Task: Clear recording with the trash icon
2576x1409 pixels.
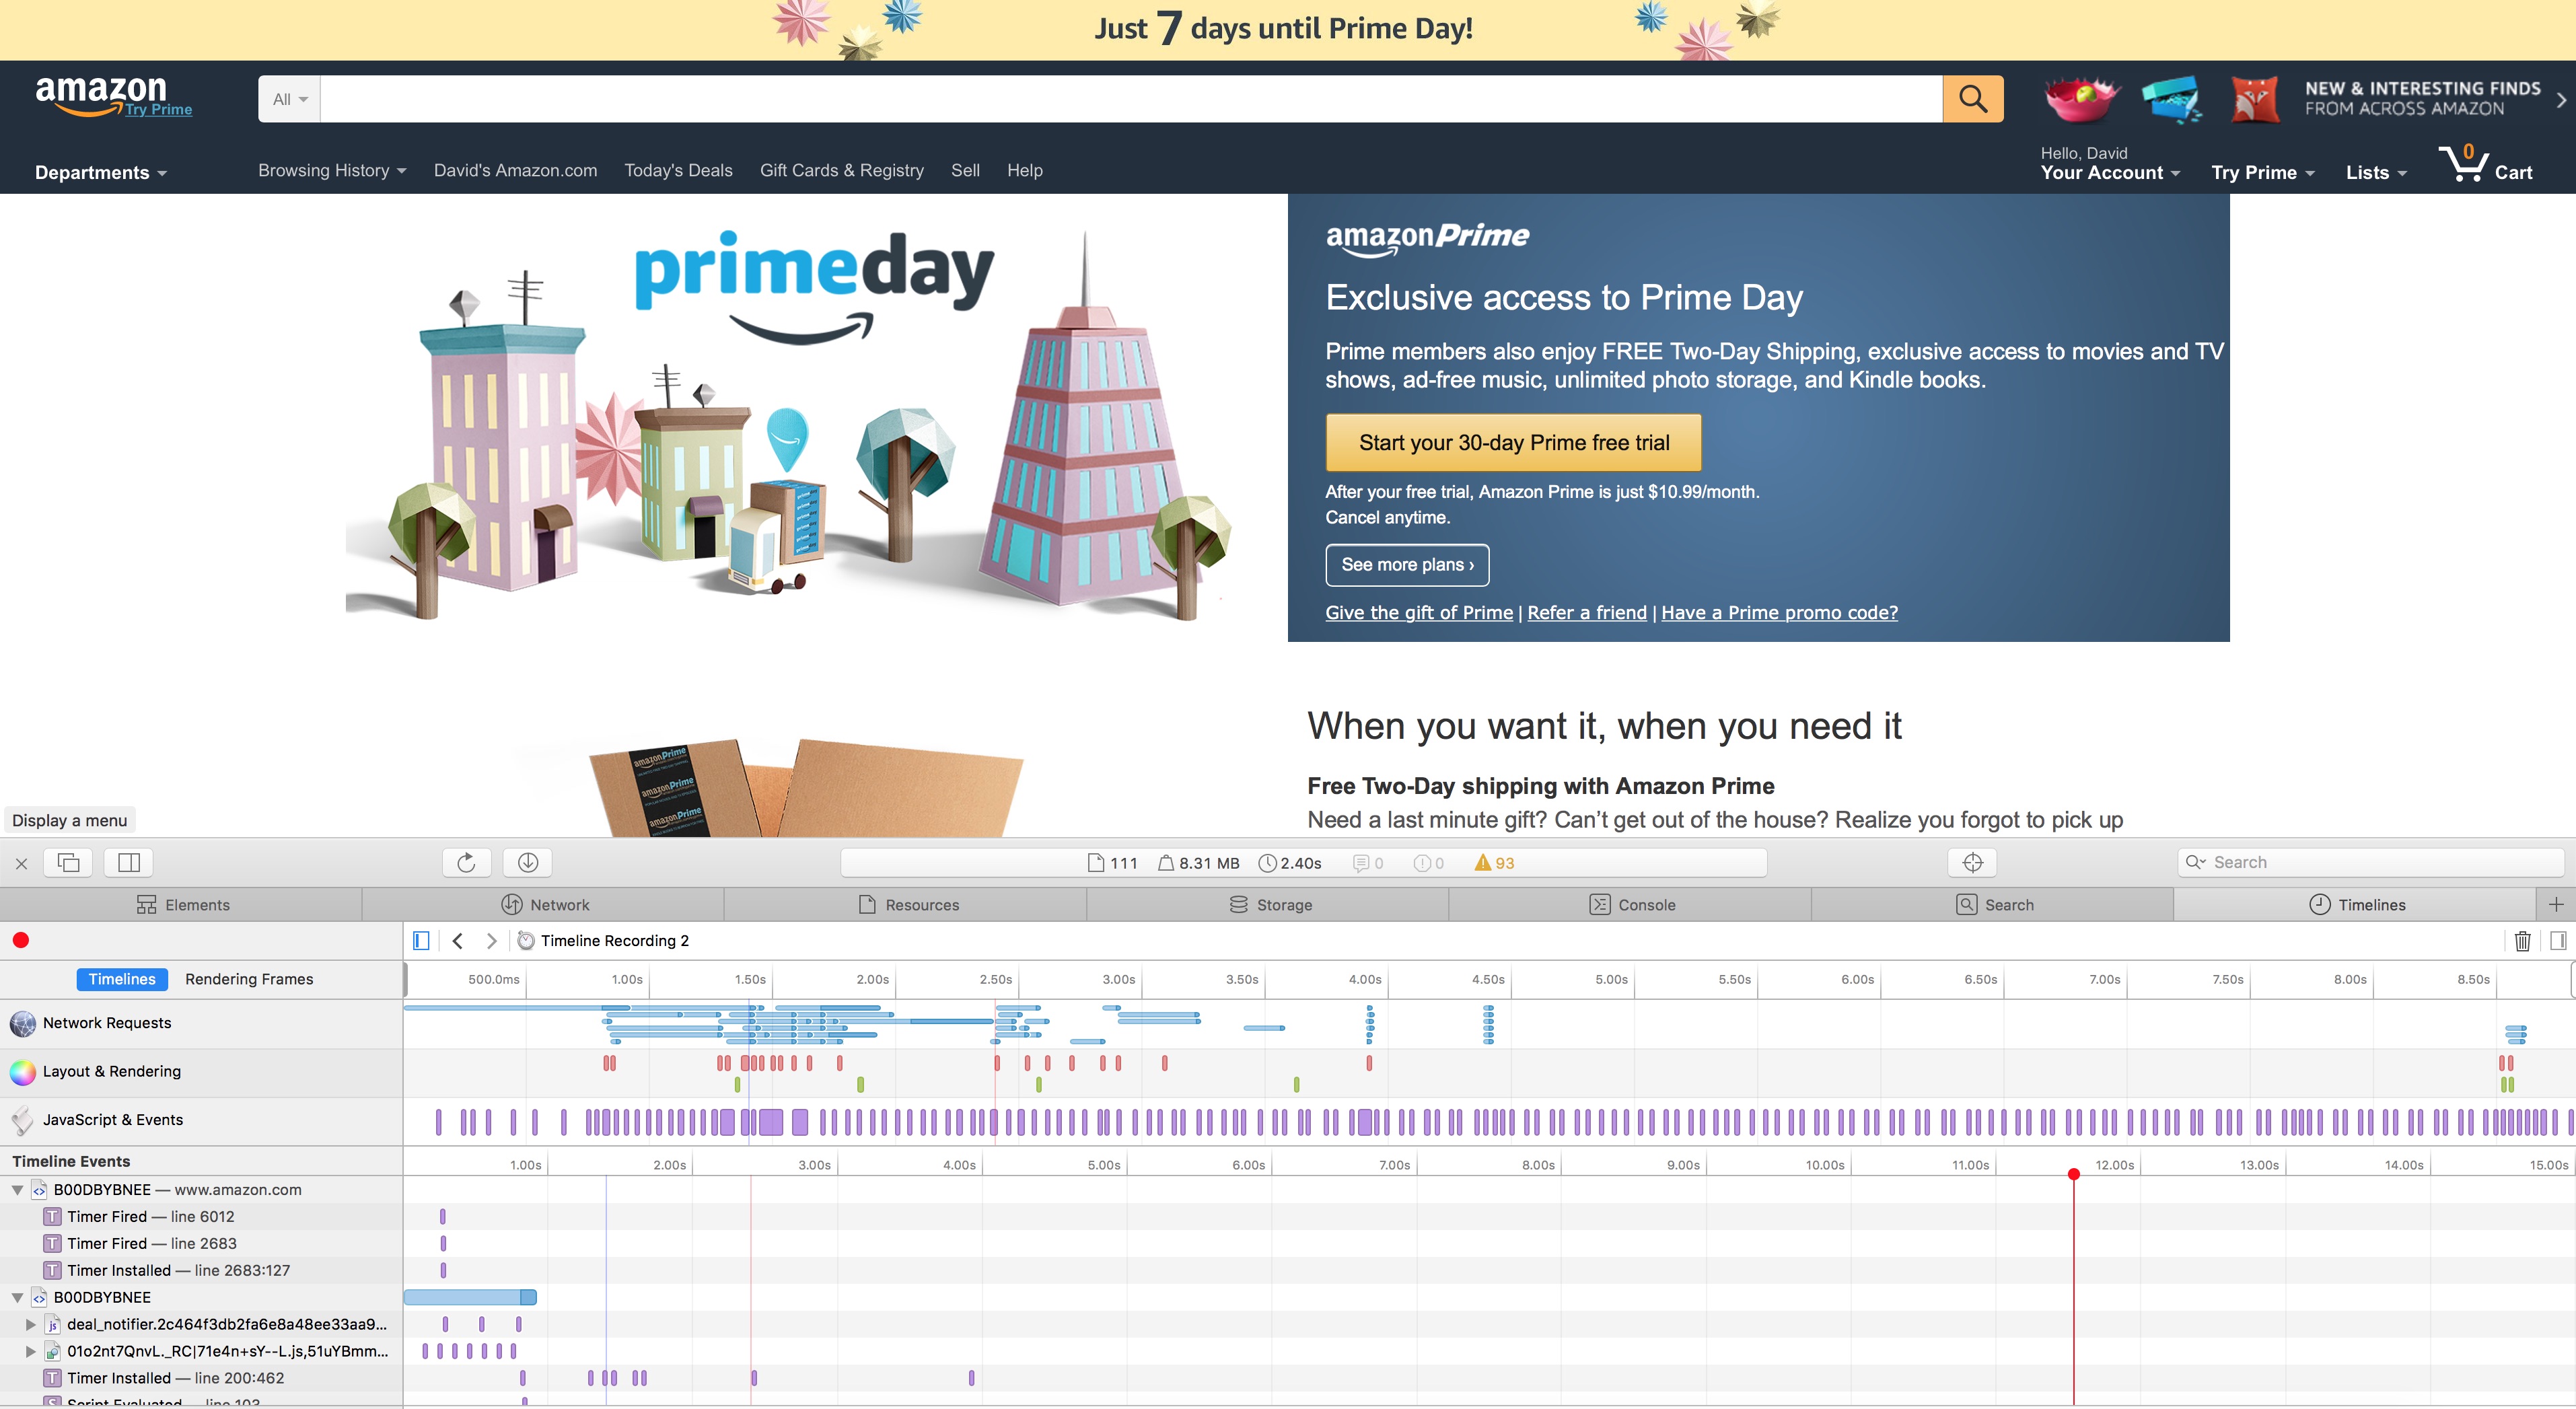Action: [2522, 940]
